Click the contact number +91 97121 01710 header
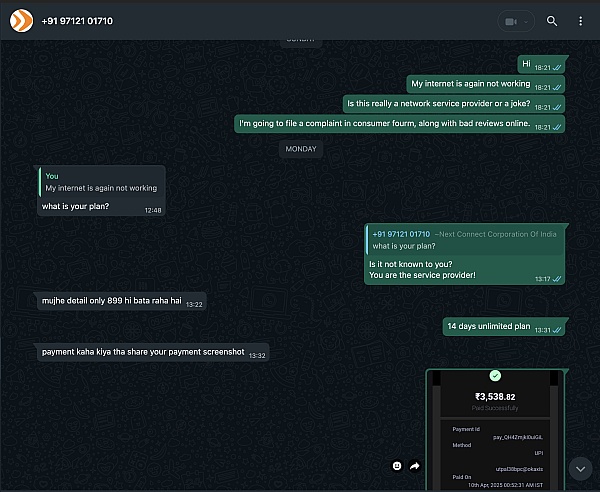600x492 pixels. (x=77, y=21)
